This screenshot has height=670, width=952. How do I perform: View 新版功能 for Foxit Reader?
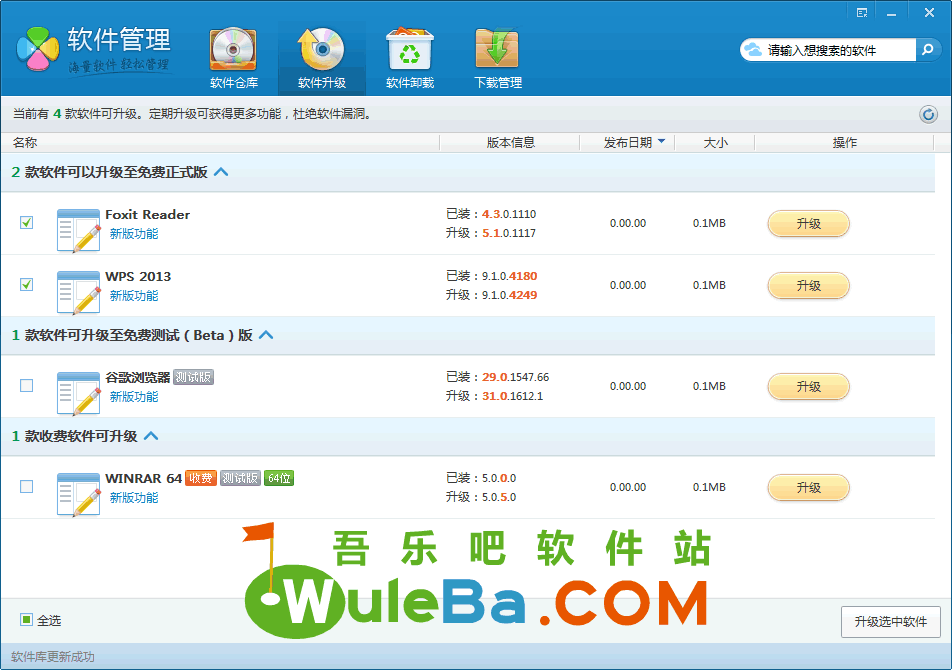pyautogui.click(x=134, y=234)
